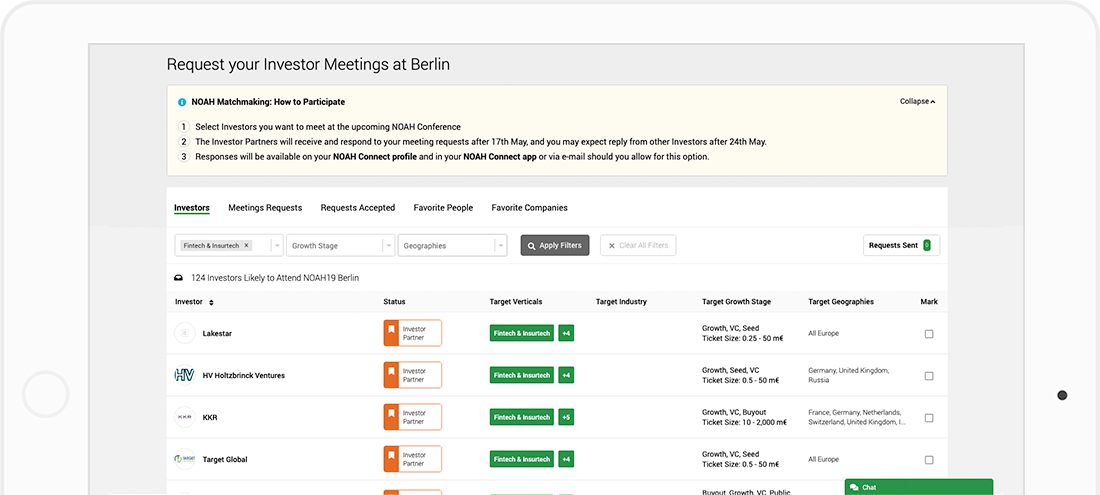Image resolution: width=1100 pixels, height=495 pixels.
Task: Click the KKR investor name
Action: 210,418
